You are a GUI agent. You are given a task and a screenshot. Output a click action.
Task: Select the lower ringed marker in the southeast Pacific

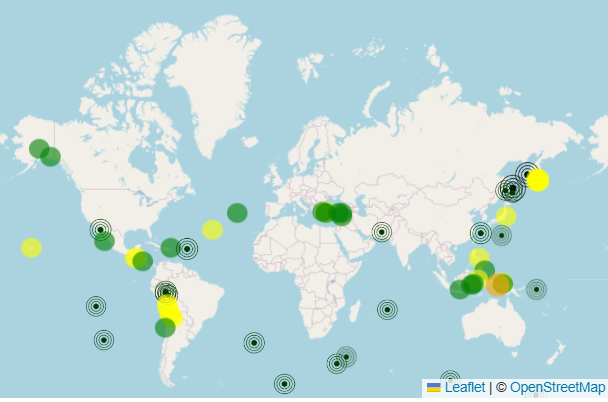(x=104, y=340)
